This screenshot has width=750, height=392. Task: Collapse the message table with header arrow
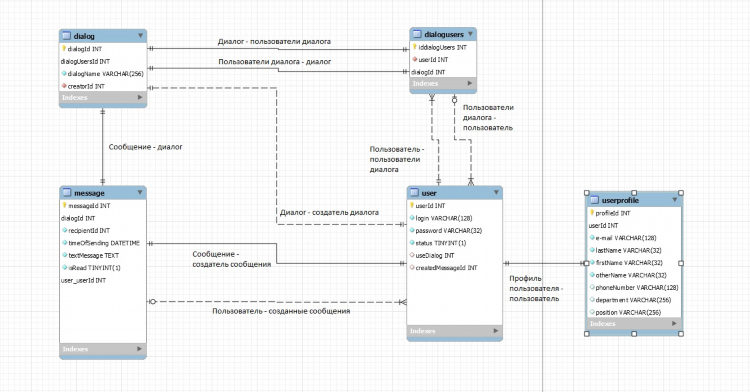coord(140,192)
